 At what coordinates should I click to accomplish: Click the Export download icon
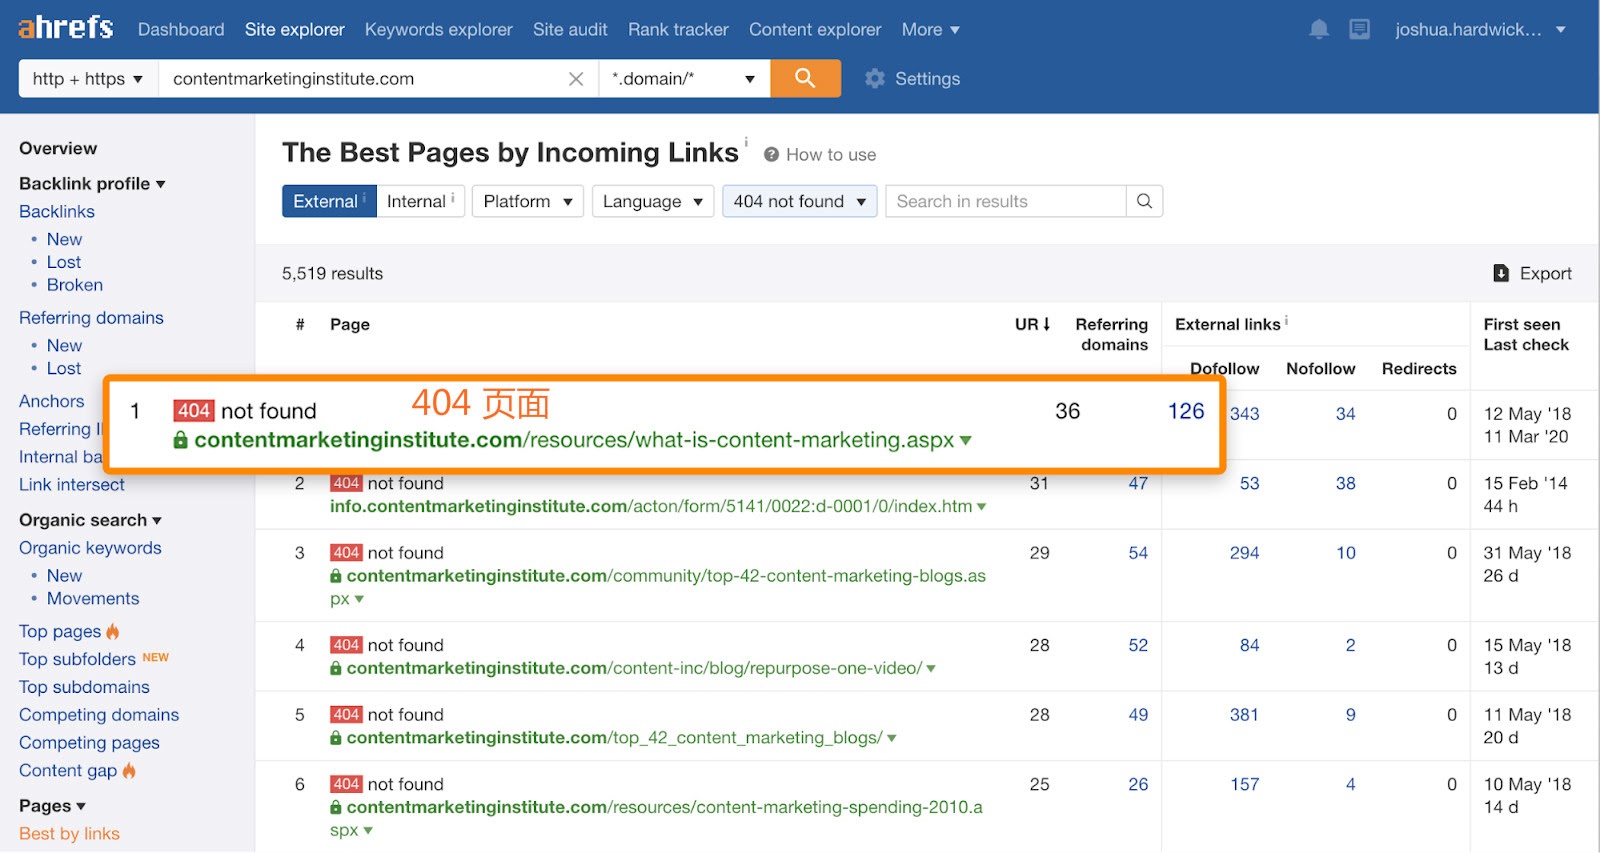1501,273
